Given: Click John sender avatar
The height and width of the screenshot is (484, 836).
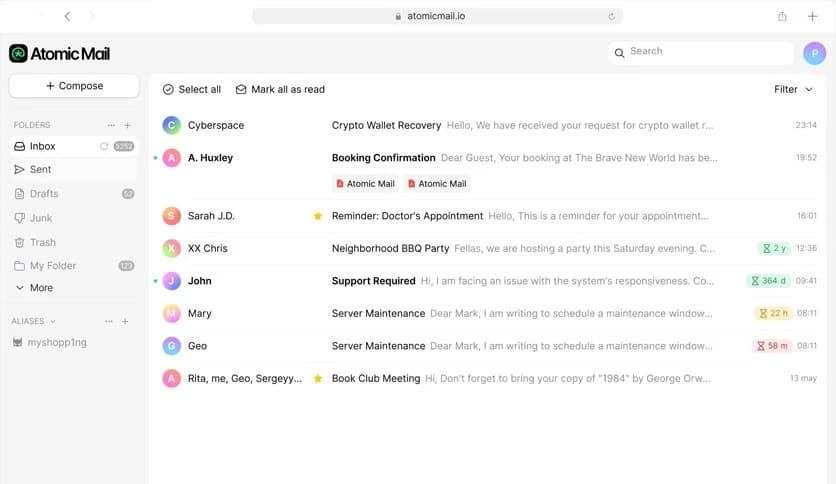Looking at the screenshot, I should pos(171,281).
